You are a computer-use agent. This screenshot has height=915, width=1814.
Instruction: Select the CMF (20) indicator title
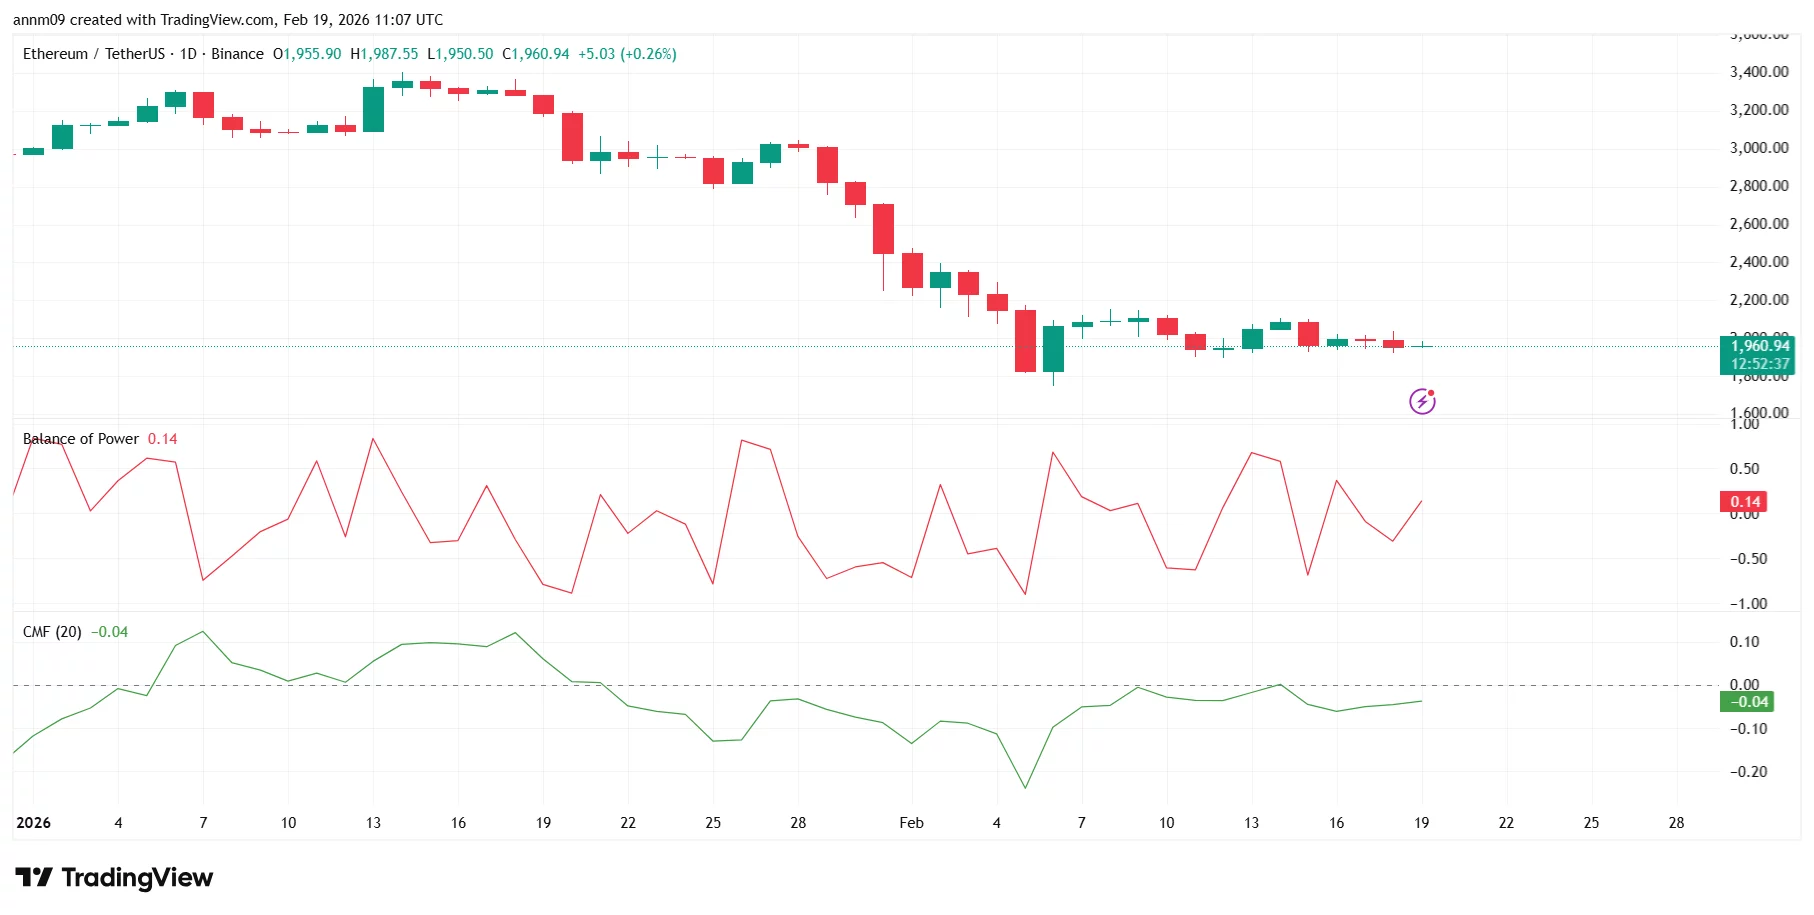53,631
